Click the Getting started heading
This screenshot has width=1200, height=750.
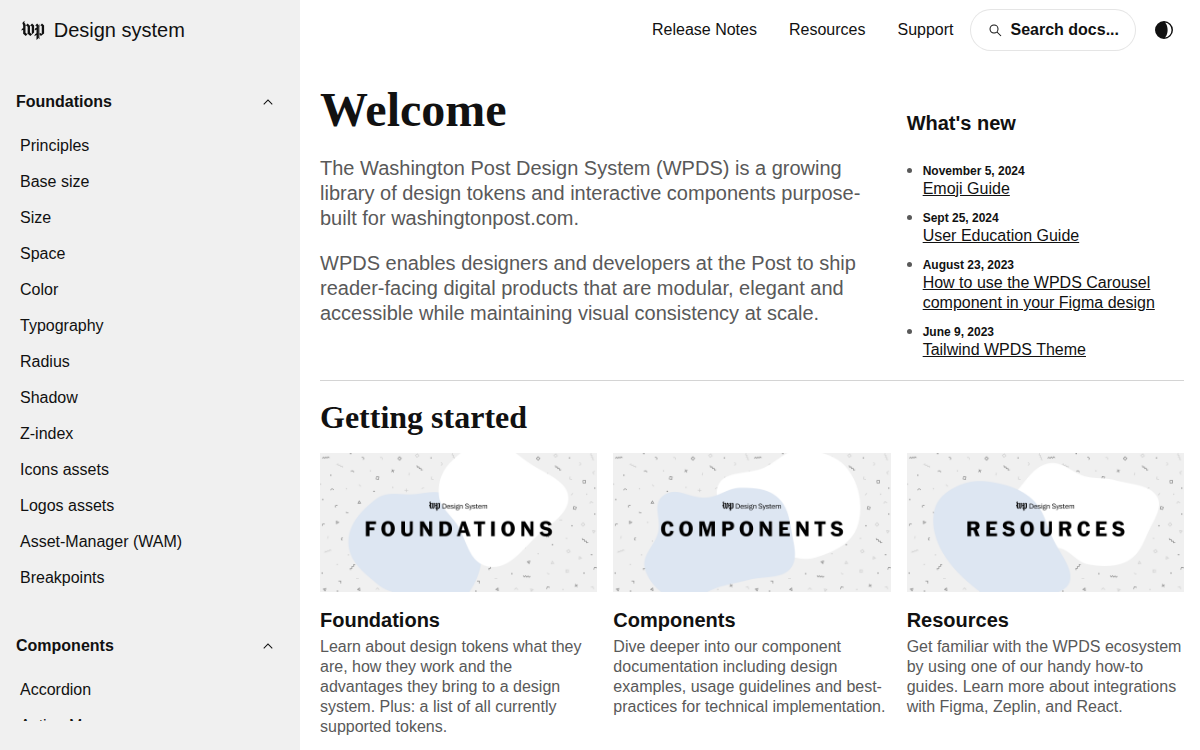[x=423, y=417]
